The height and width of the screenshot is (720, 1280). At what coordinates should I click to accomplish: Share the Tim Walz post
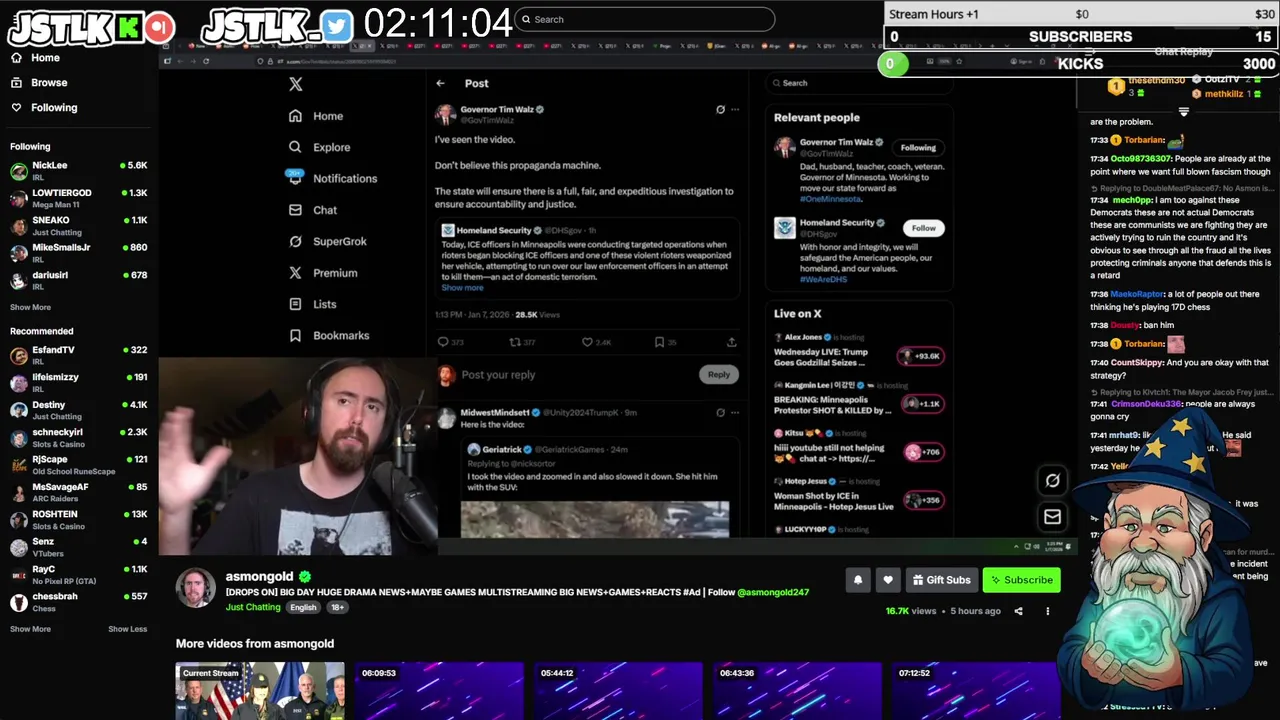tap(731, 342)
